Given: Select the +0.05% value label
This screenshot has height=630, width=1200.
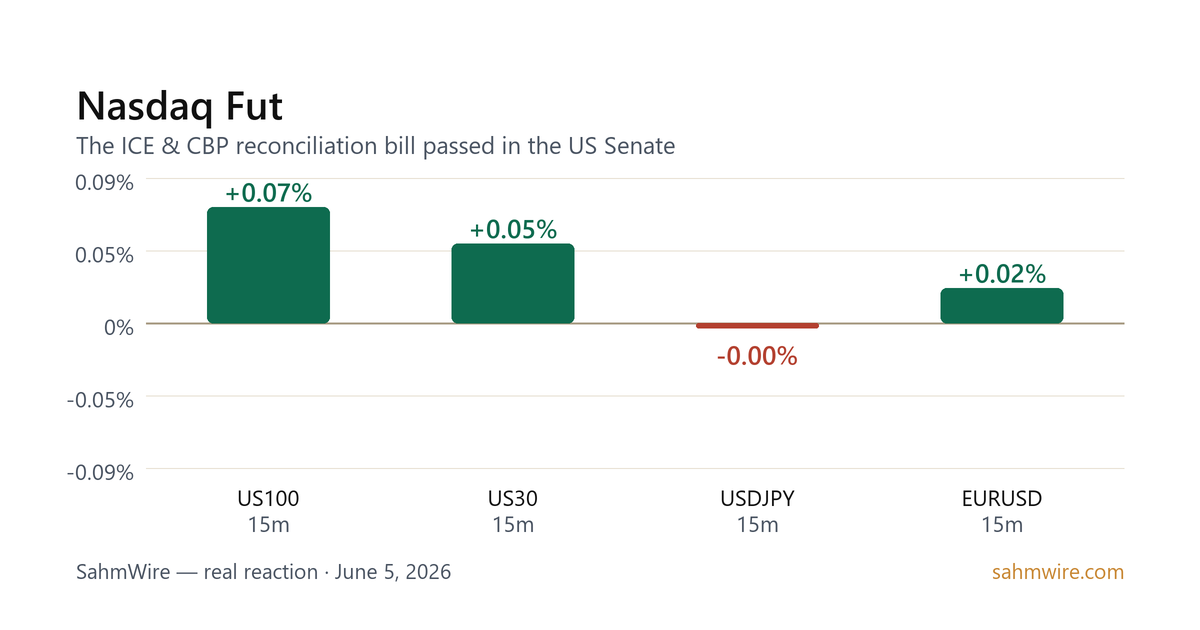Looking at the screenshot, I should click(513, 229).
